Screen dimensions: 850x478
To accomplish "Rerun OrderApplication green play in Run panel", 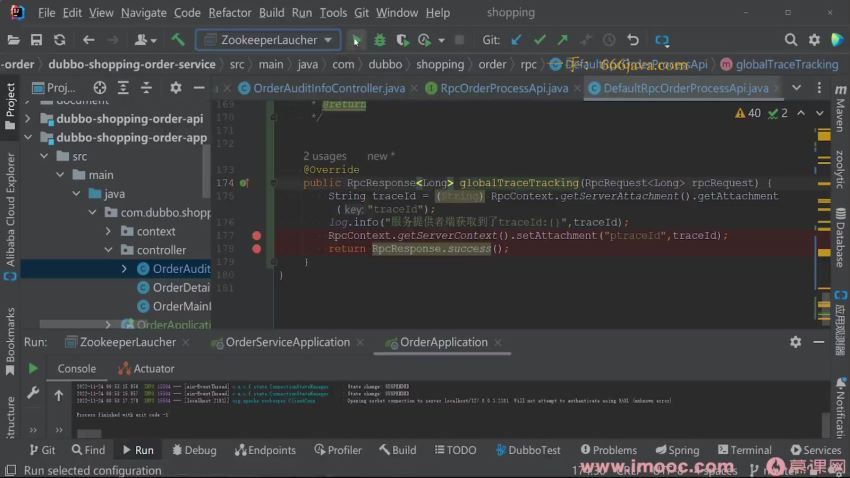I will tap(33, 369).
